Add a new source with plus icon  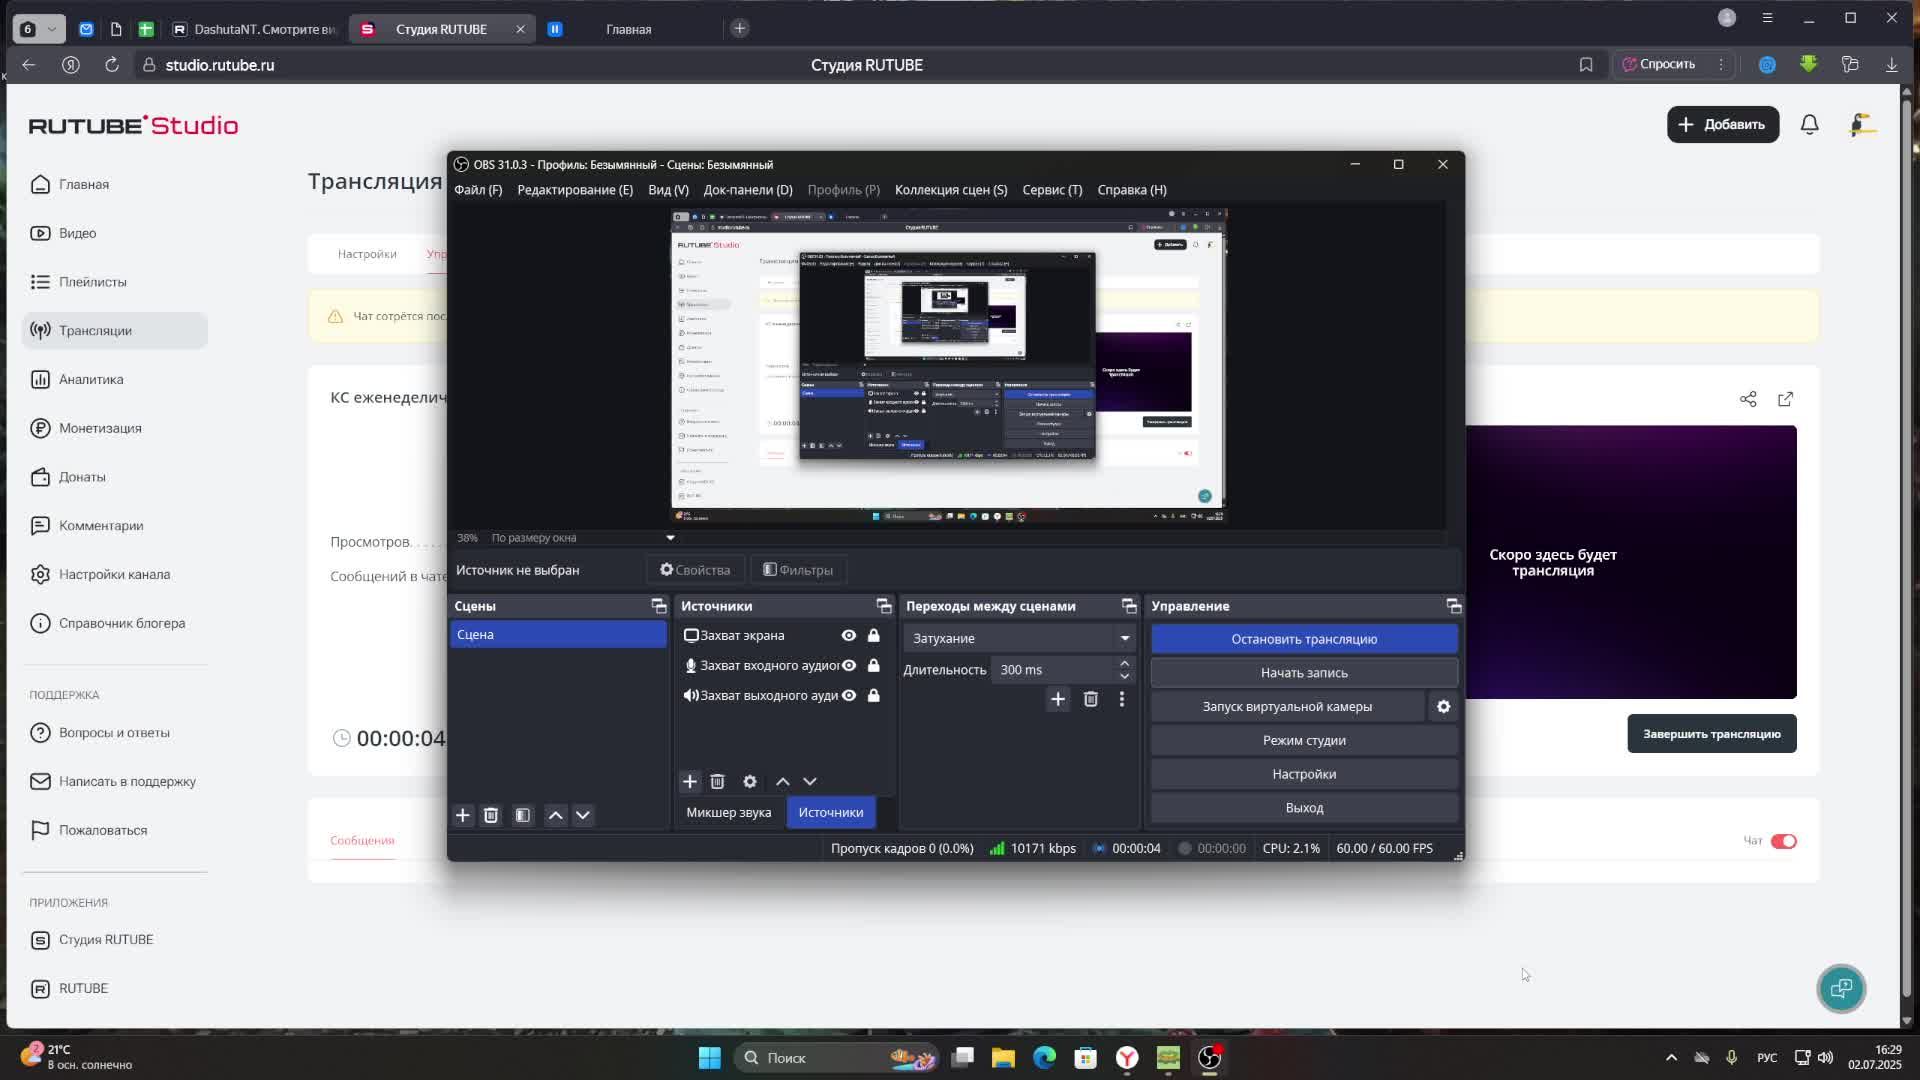click(689, 782)
